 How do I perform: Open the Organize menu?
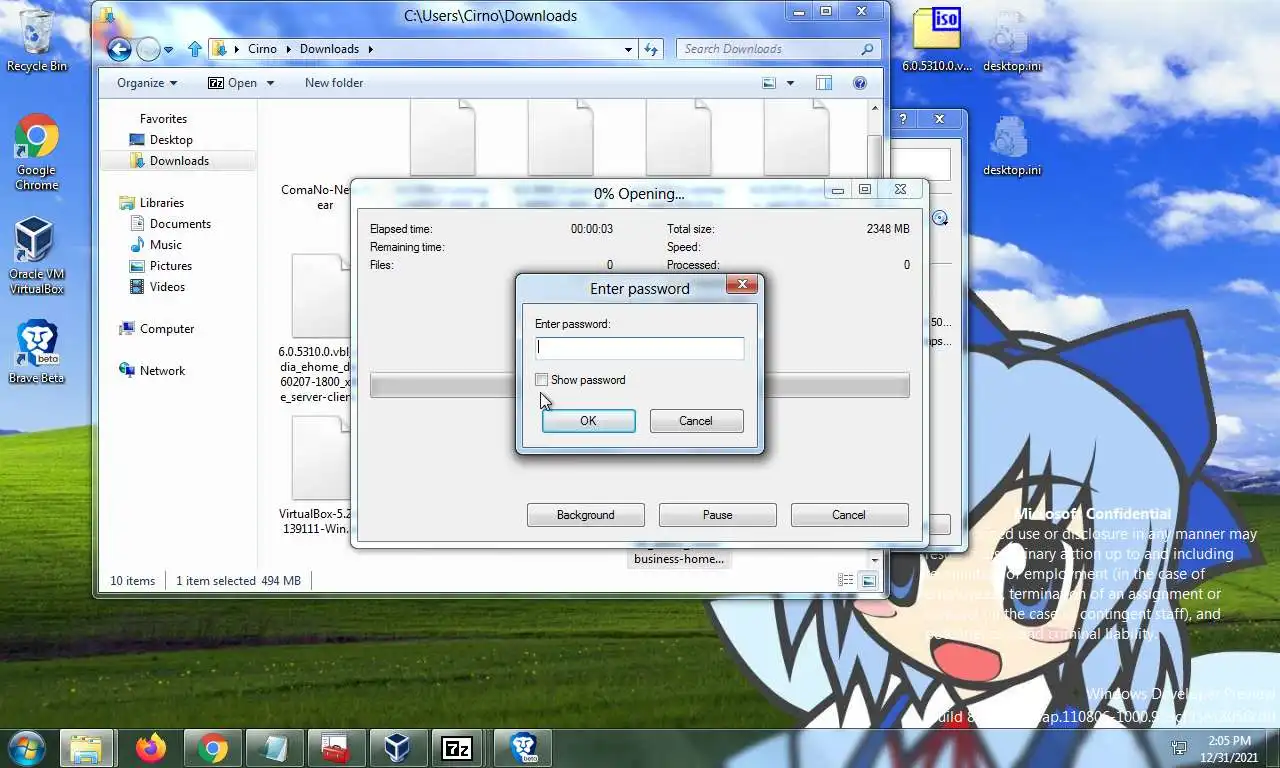(147, 83)
